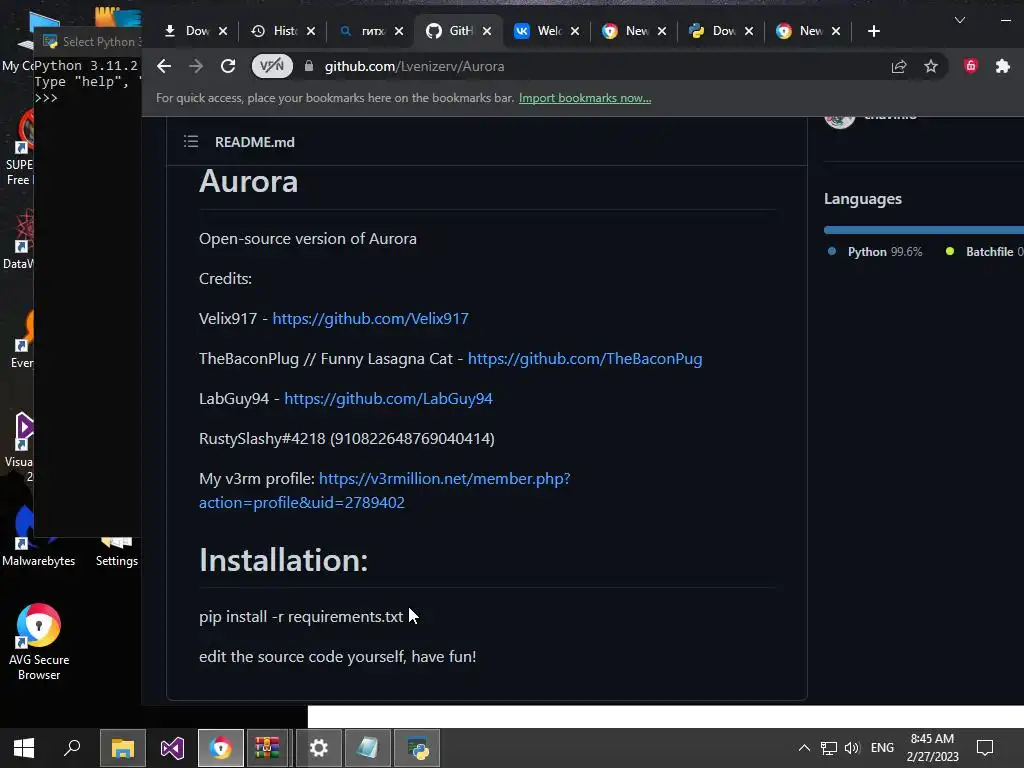Click the pip install -r requirements.txt text
The width and height of the screenshot is (1024, 768).
click(301, 616)
